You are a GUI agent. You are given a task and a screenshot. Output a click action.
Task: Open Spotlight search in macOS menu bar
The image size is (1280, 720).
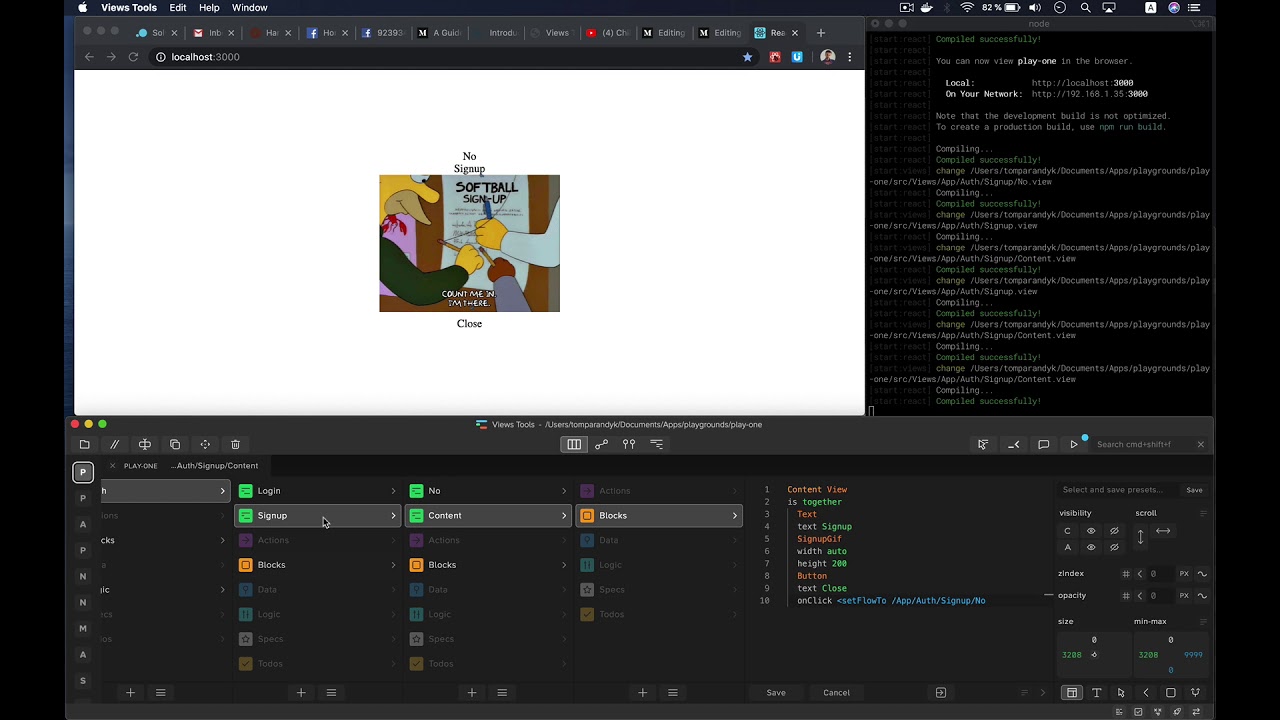[1085, 8]
